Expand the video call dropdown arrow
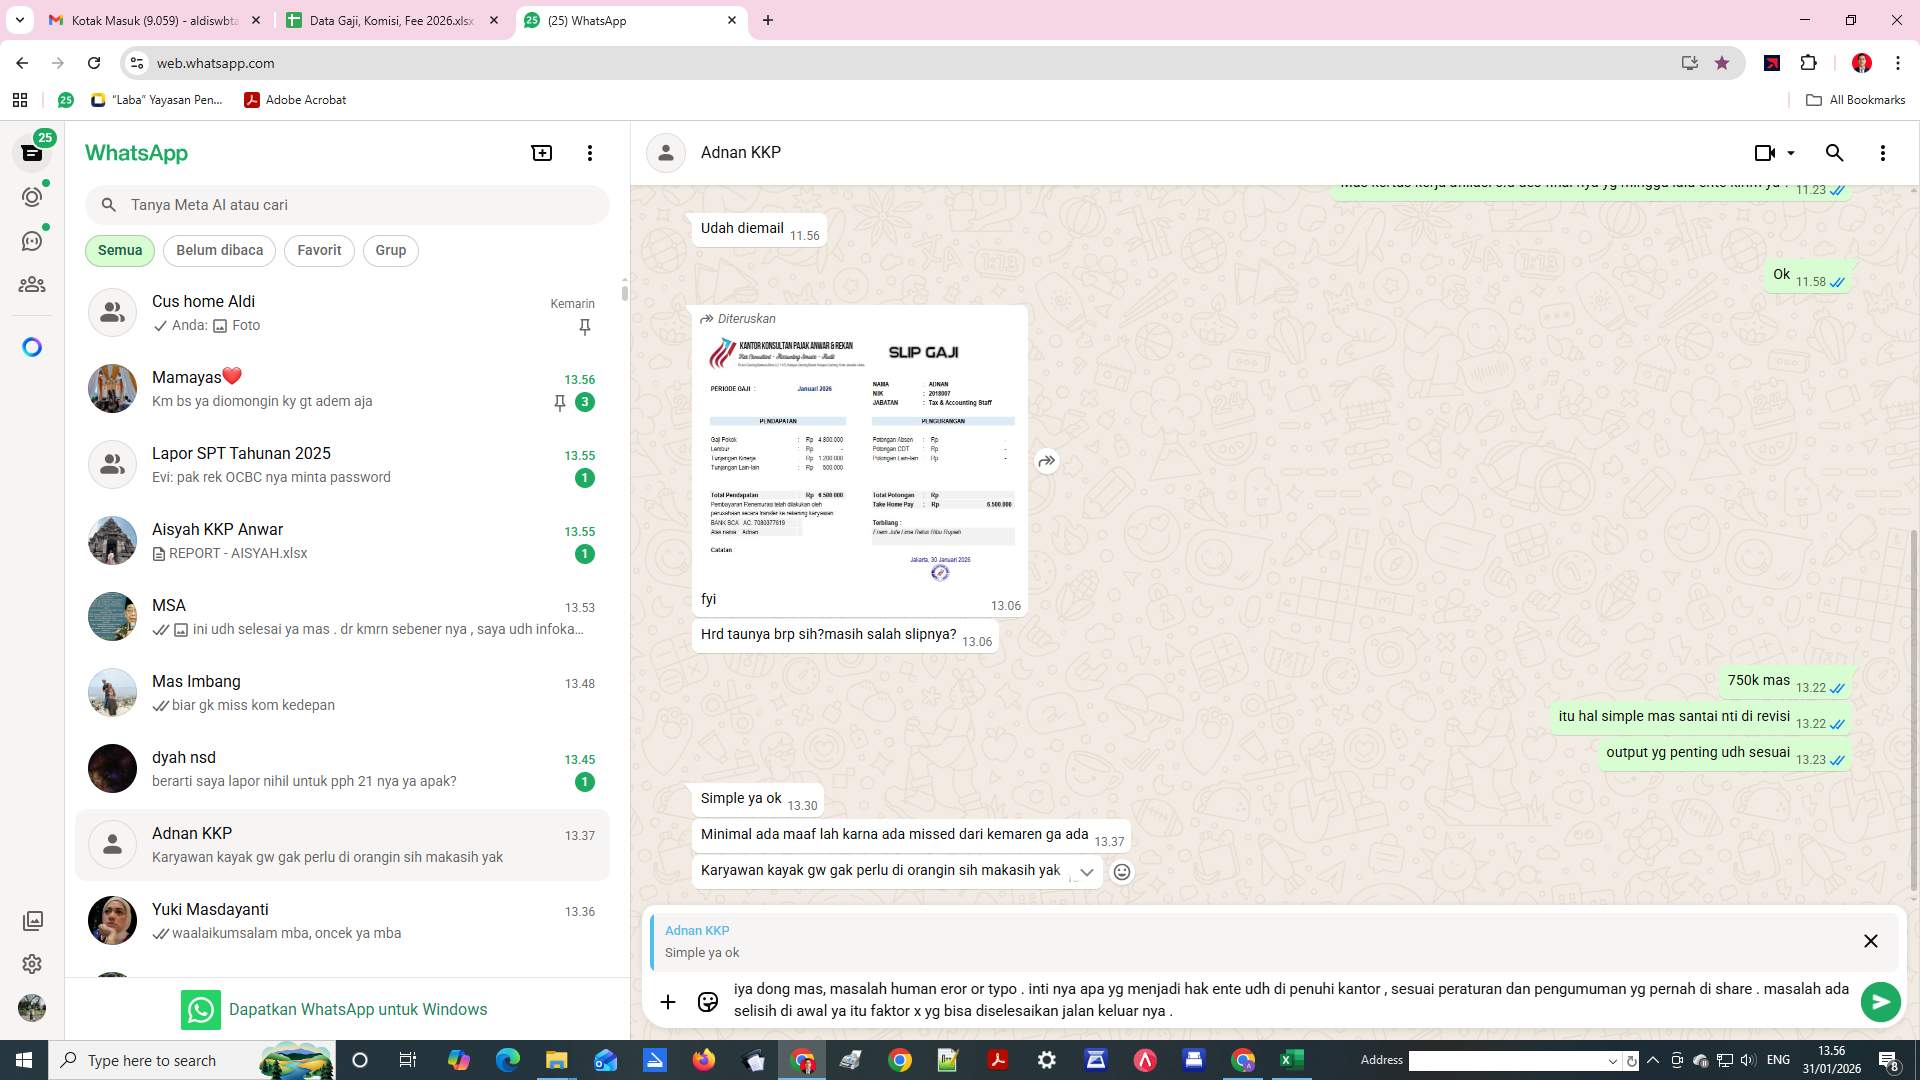This screenshot has height=1080, width=1920. (1789, 152)
